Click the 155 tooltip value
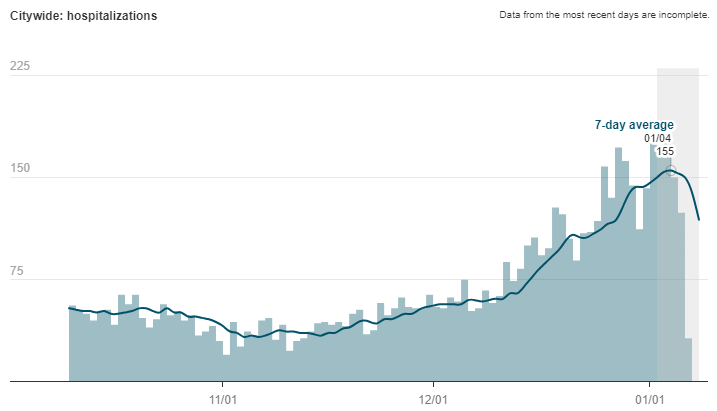 tap(665, 152)
